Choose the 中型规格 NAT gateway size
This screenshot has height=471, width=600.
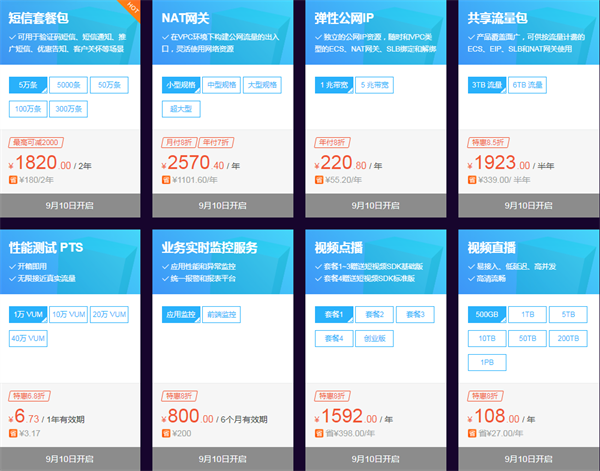221,86
